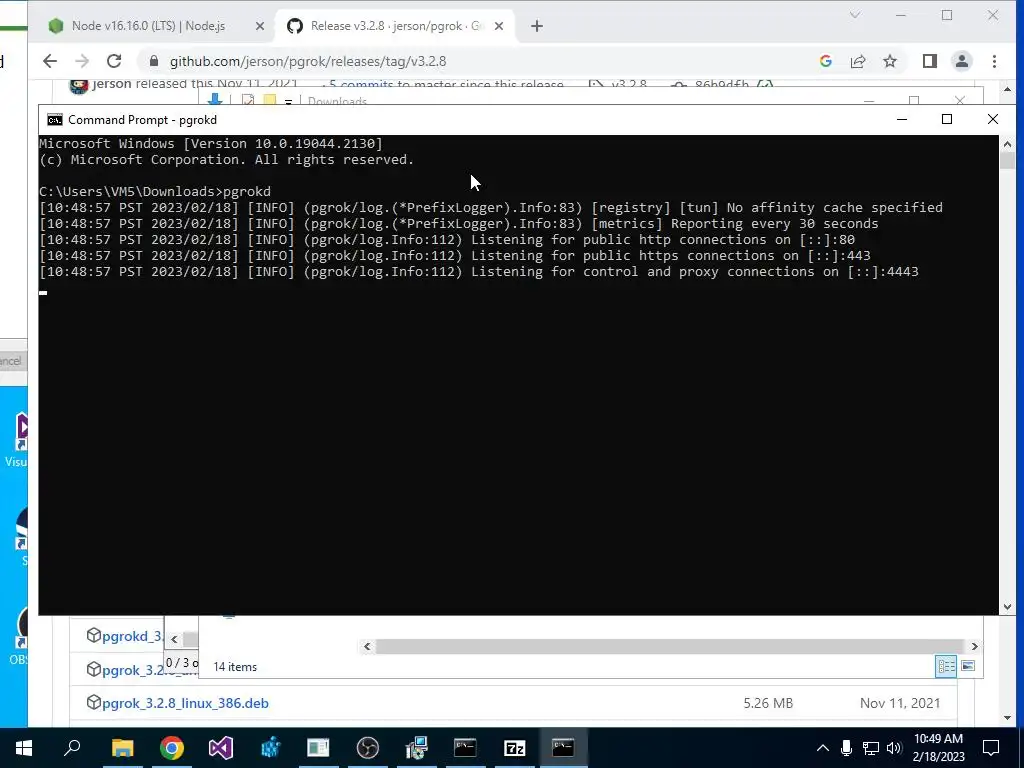This screenshot has width=1024, height=768.
Task: Close the Node.js tab
Action: coord(260,26)
